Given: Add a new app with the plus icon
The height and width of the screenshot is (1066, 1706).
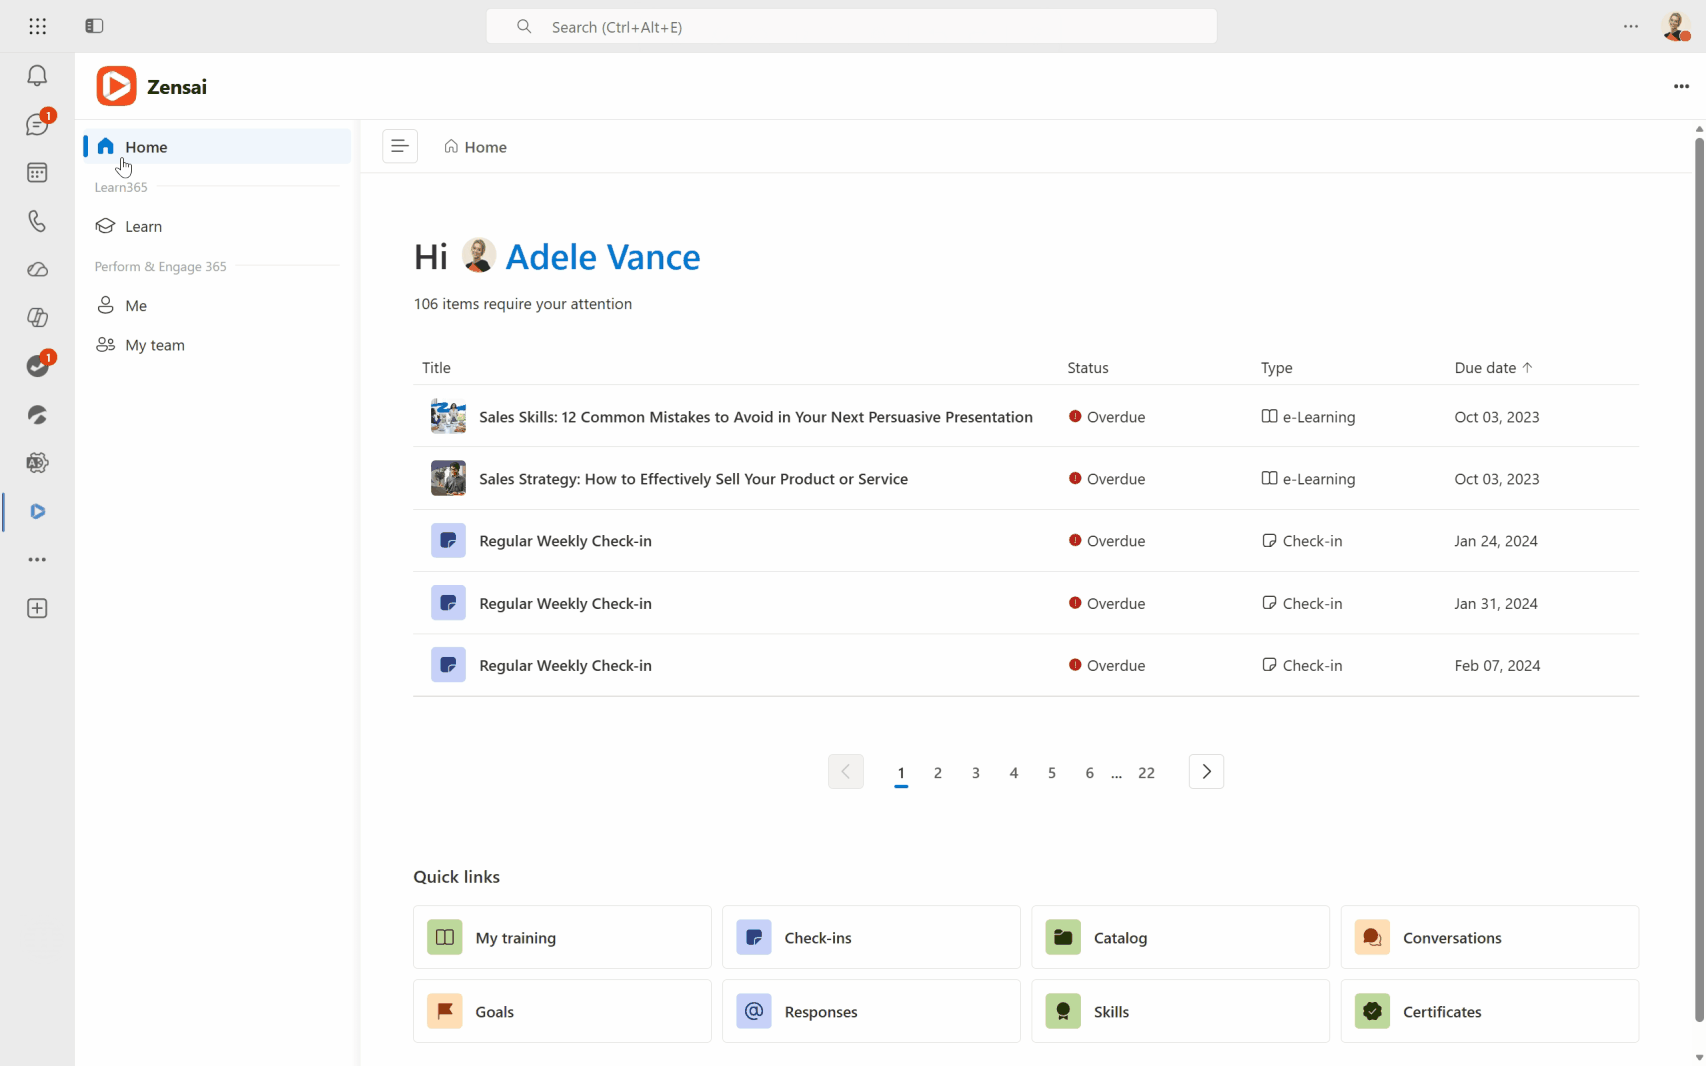Looking at the screenshot, I should click(37, 608).
